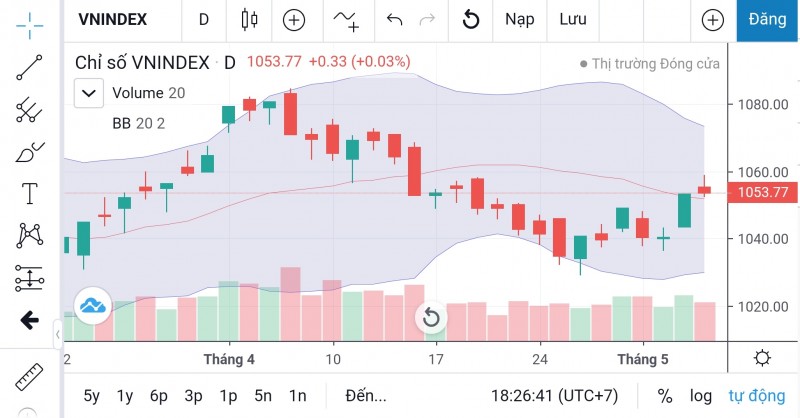Open the pitchfork drawing tool
The height and width of the screenshot is (418, 800).
pos(30,110)
